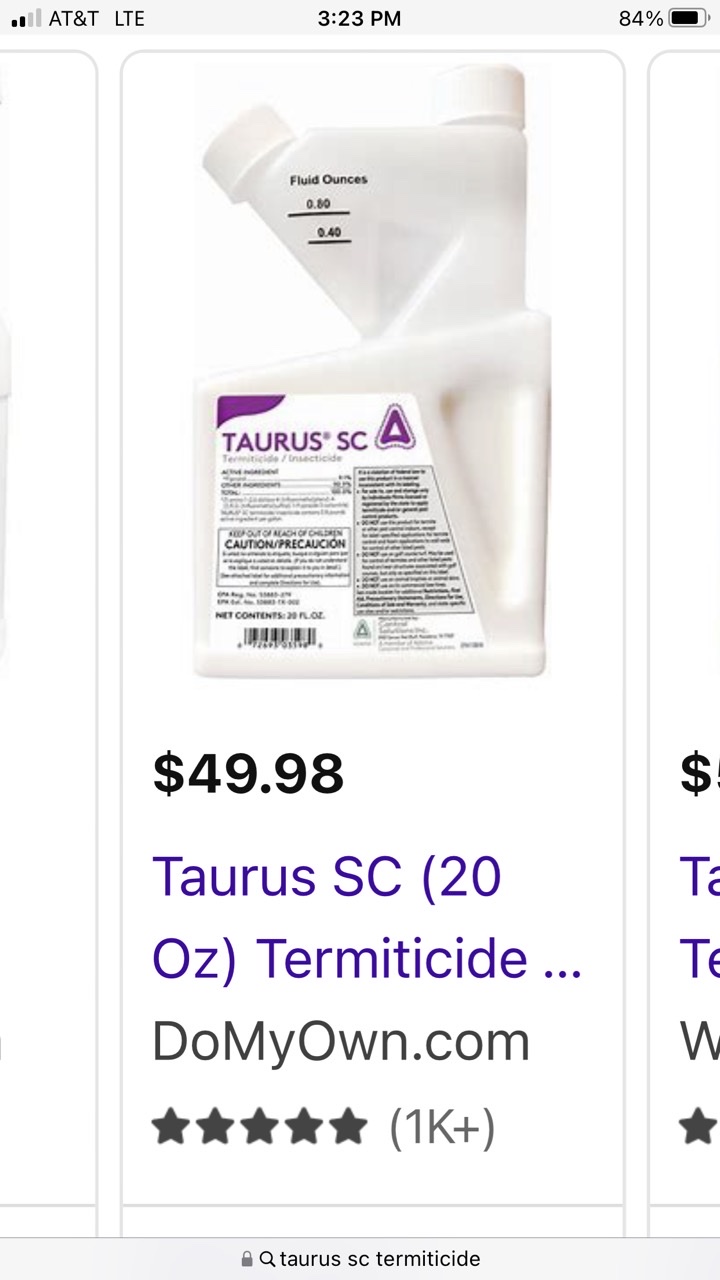Image resolution: width=720 pixels, height=1280 pixels.
Task: Tap the cellular signal bars icon
Action: pos(26,18)
